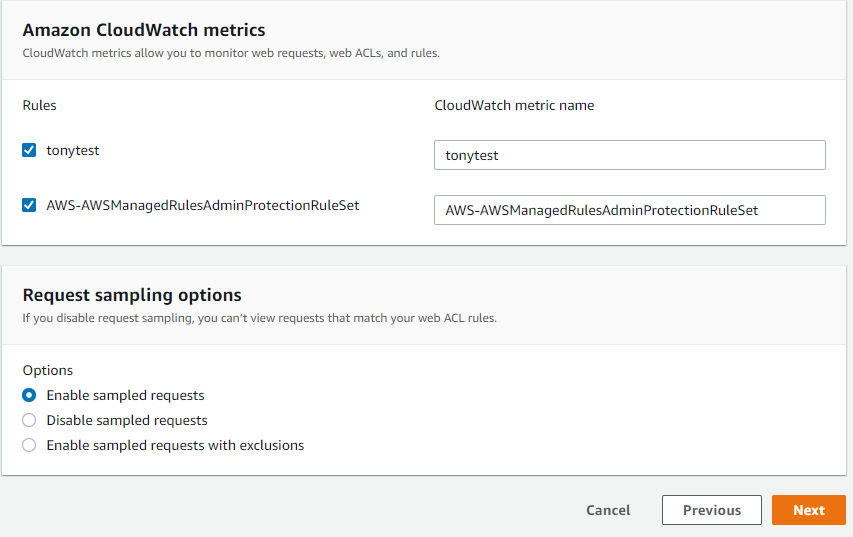
Task: Select Enable sampled requests with exclusions
Action: (x=29, y=445)
